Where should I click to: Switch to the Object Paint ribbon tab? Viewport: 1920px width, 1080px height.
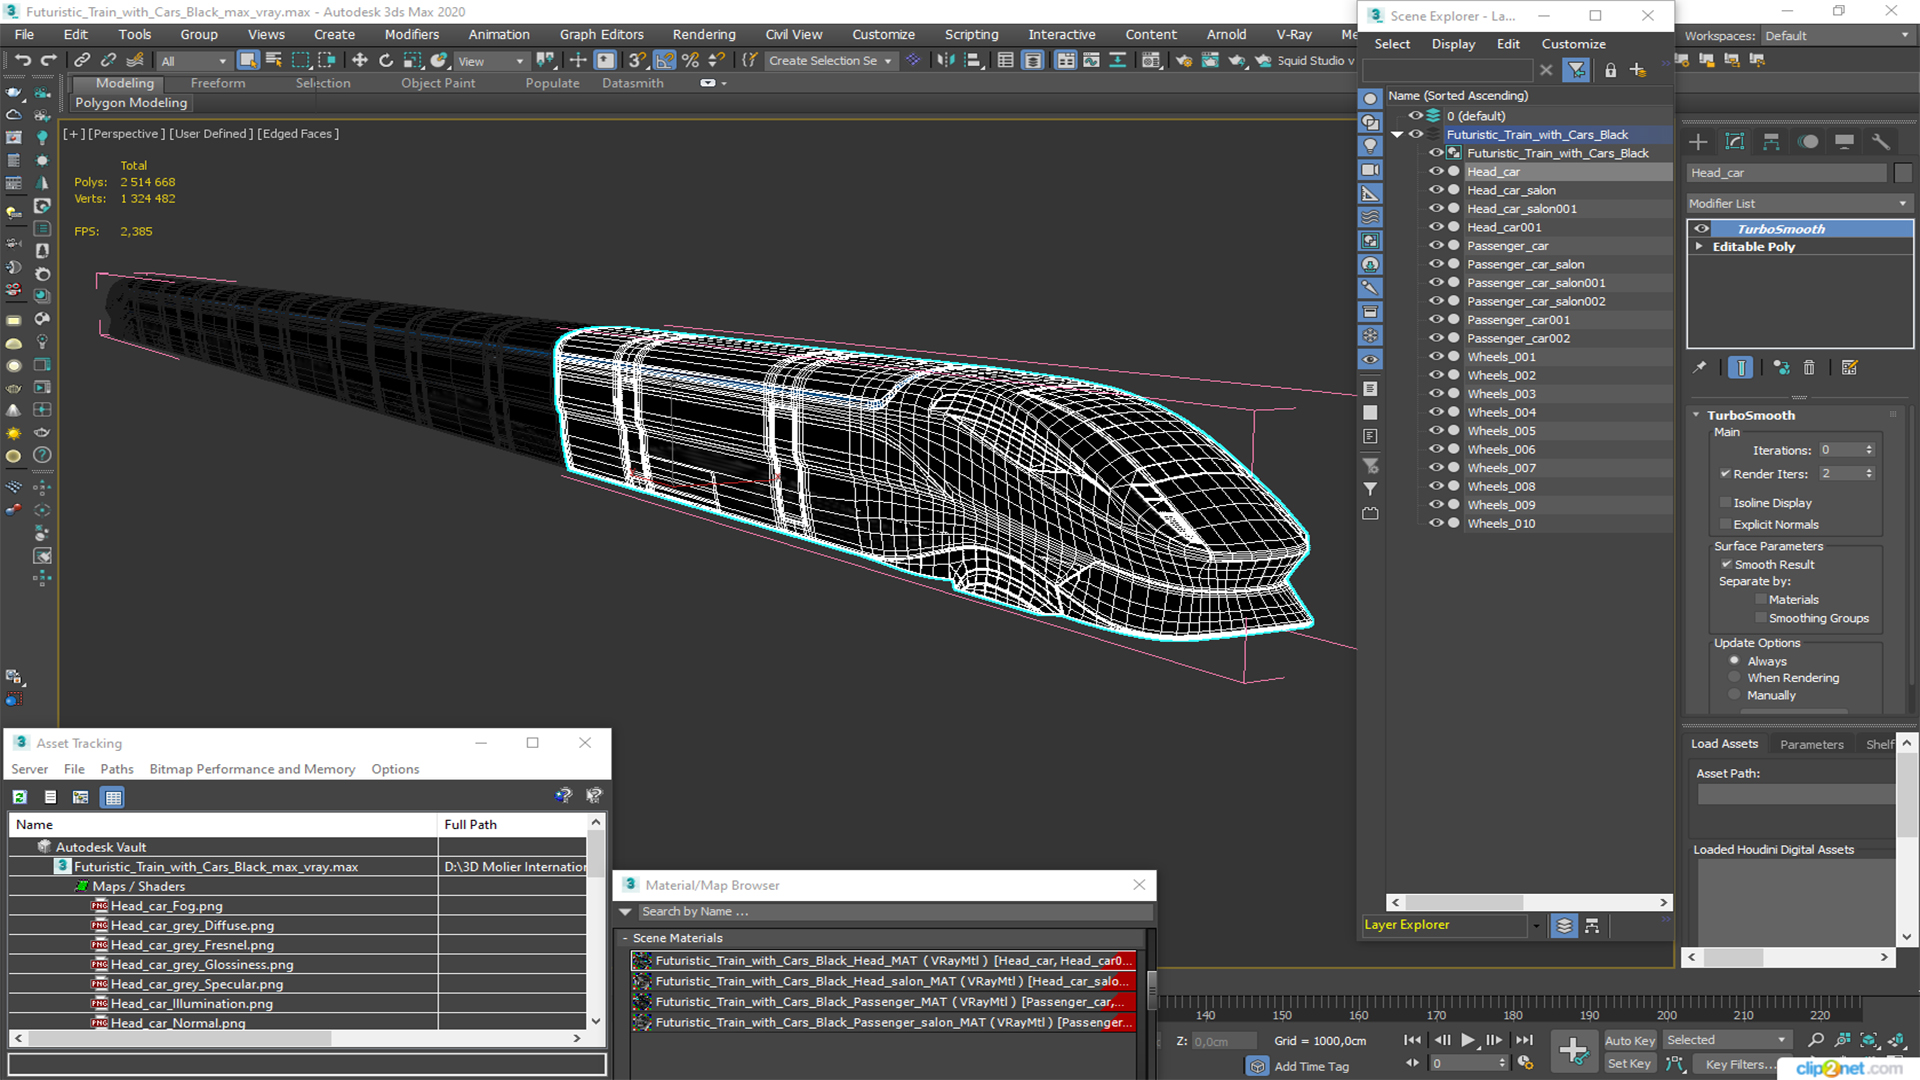[438, 83]
